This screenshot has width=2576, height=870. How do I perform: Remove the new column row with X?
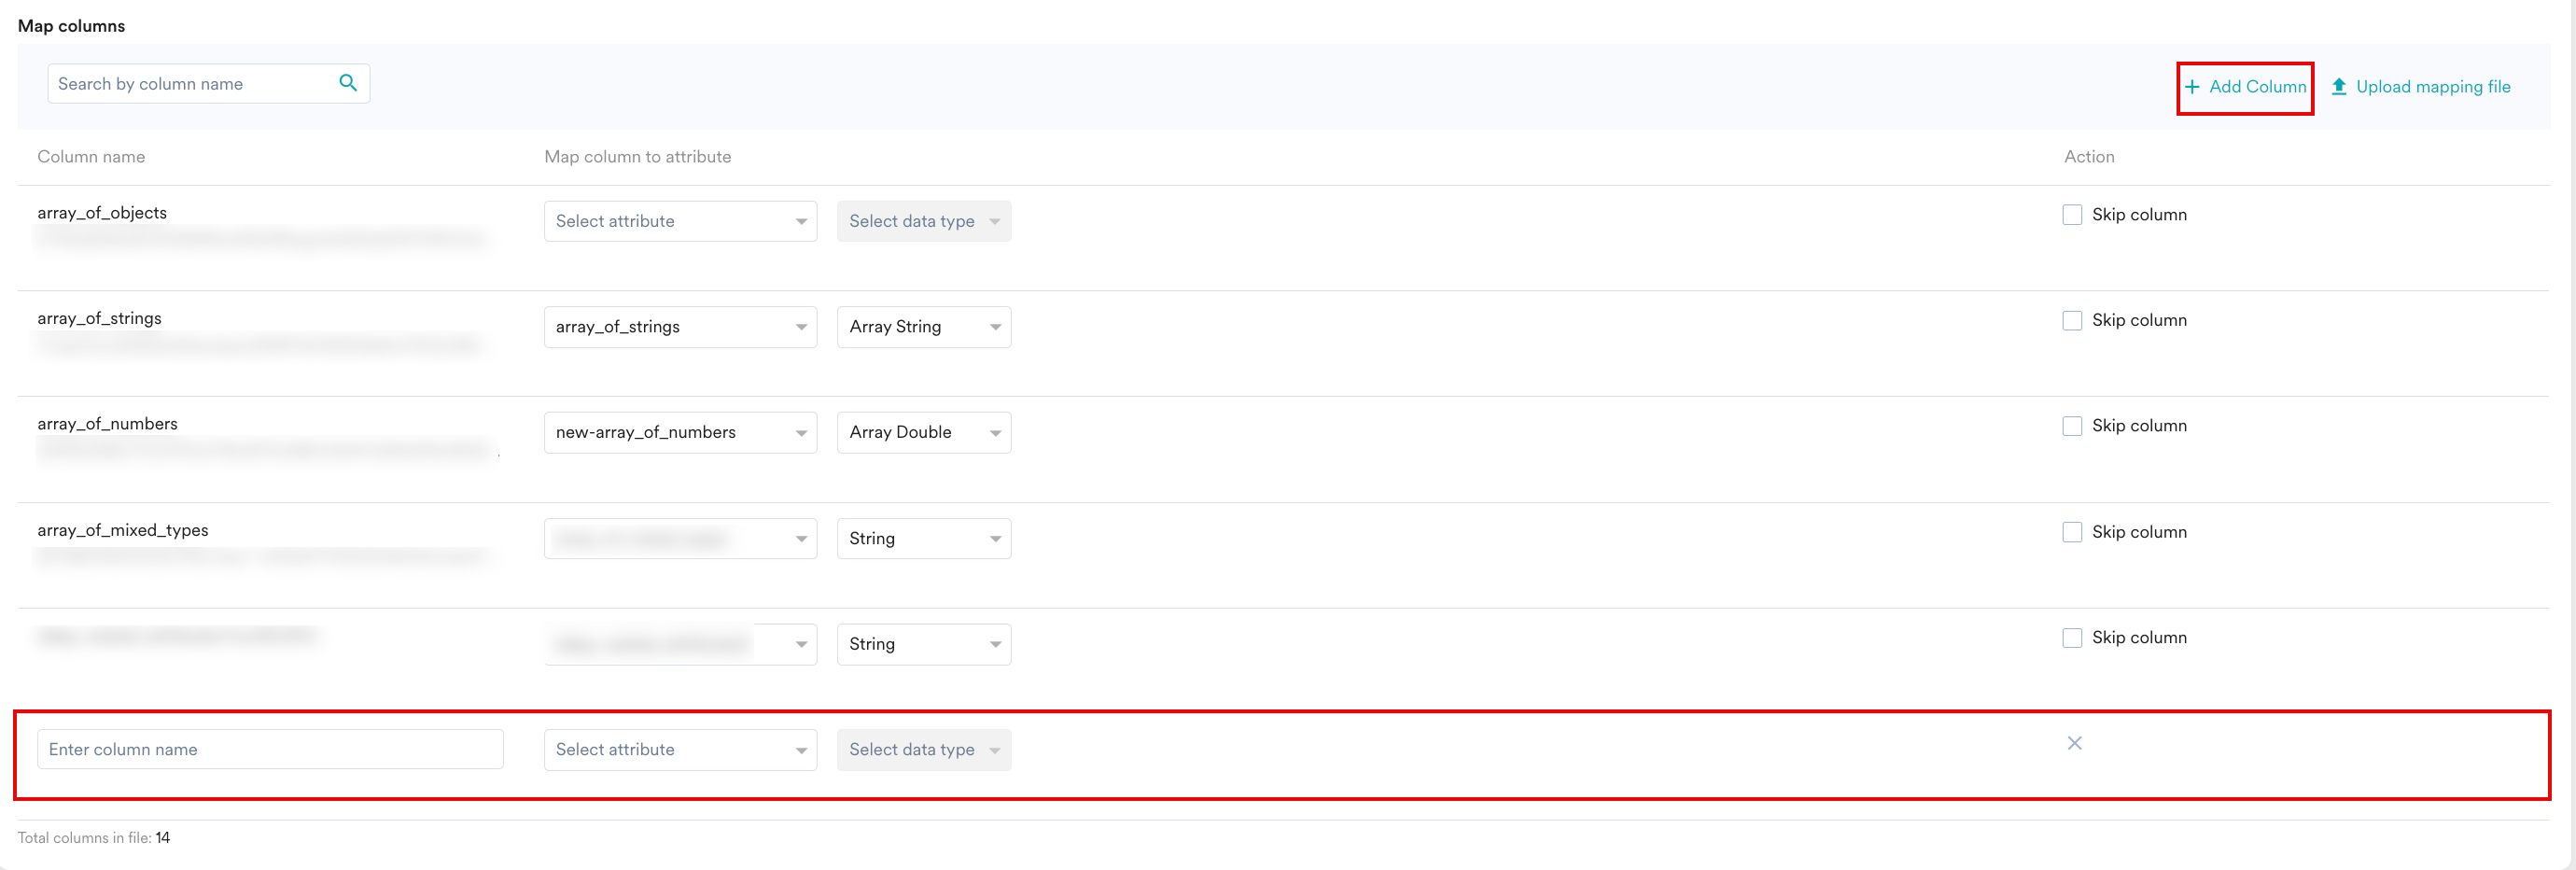pyautogui.click(x=2074, y=743)
